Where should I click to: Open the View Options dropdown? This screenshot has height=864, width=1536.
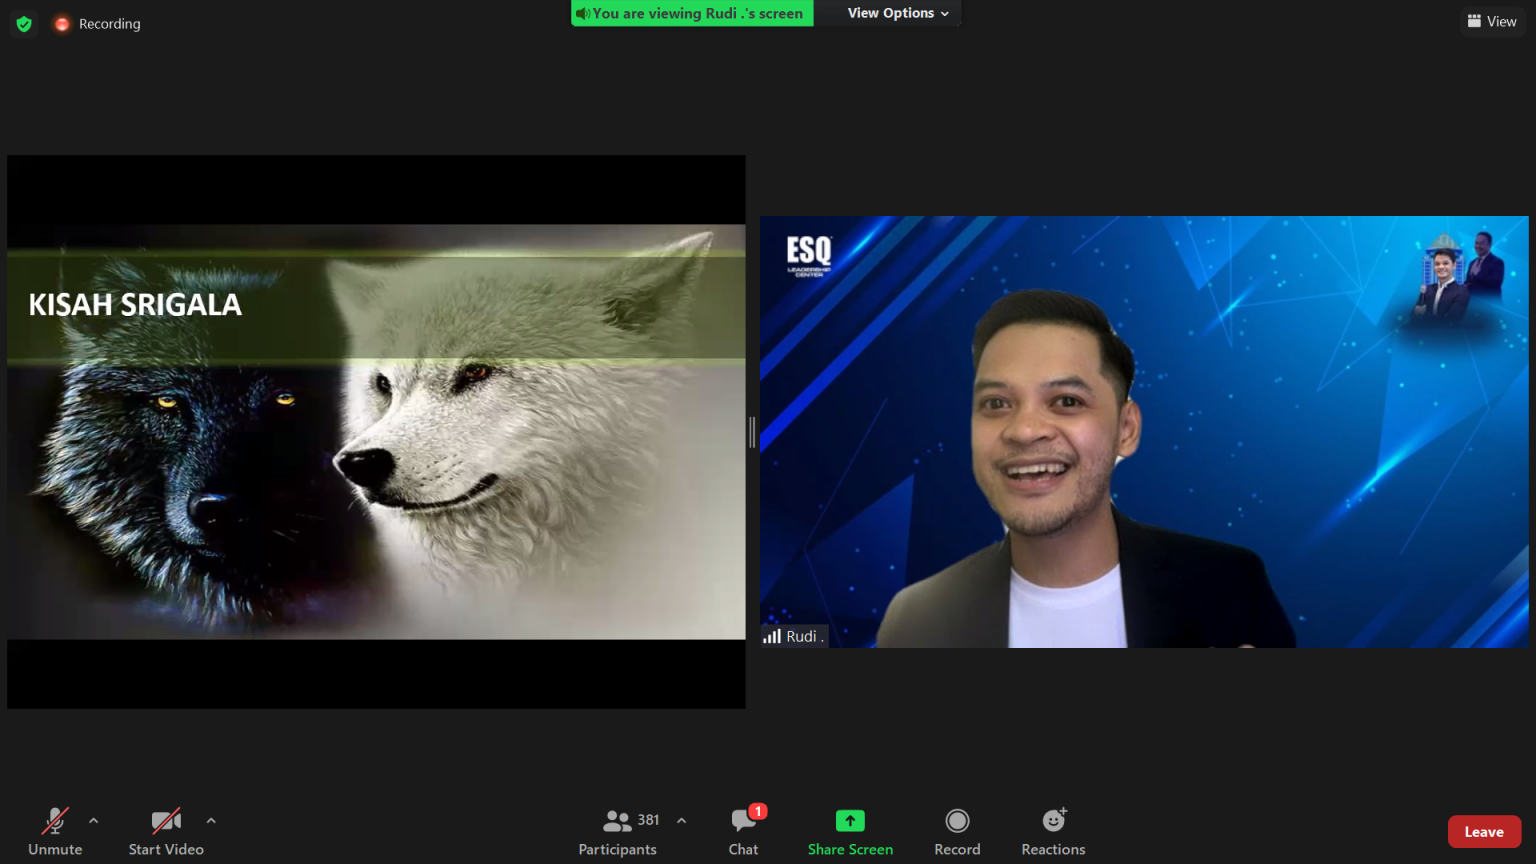pos(897,13)
